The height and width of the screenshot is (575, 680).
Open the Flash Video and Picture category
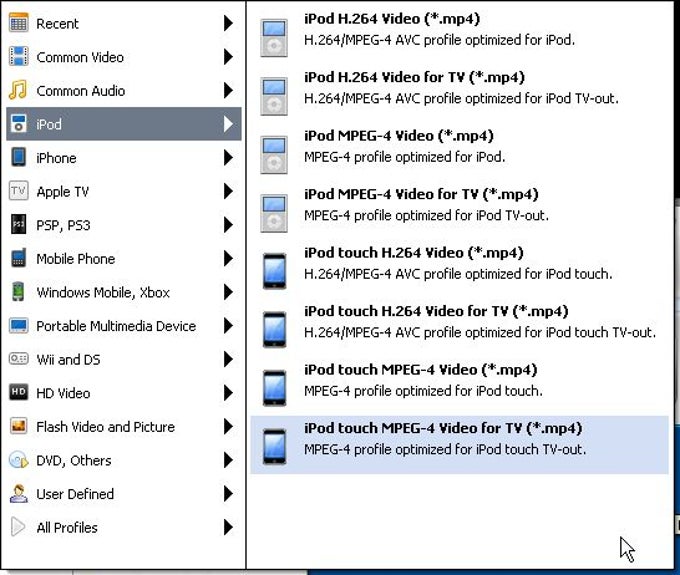124,426
